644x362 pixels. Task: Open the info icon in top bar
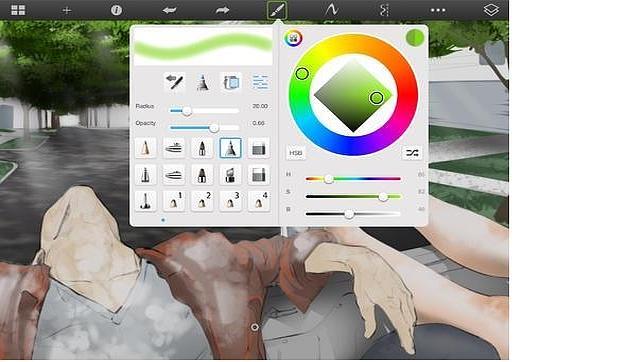tap(116, 10)
